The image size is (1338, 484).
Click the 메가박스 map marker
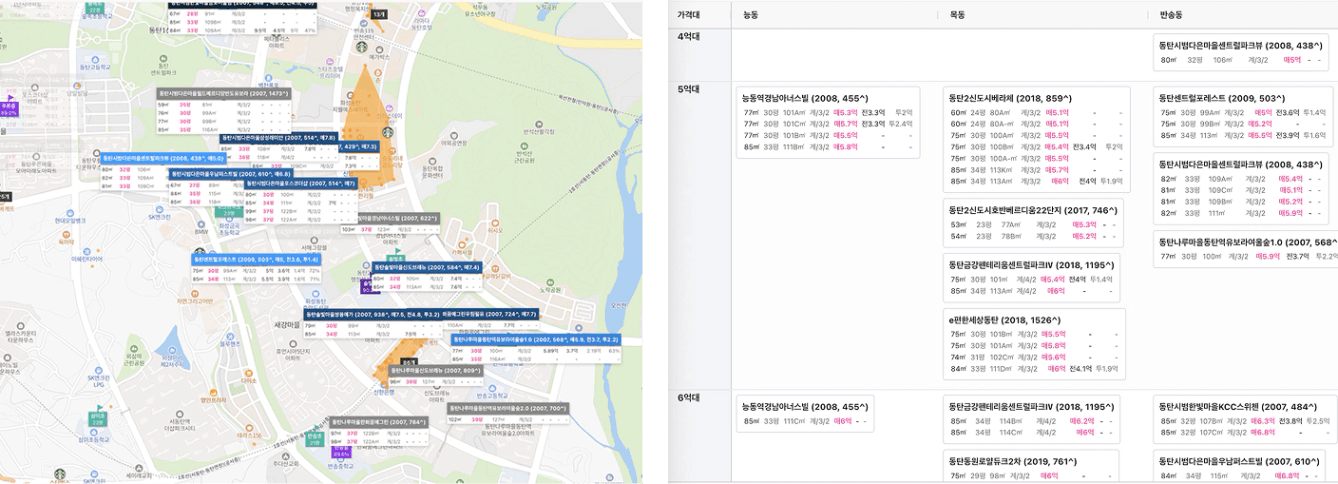379,50
